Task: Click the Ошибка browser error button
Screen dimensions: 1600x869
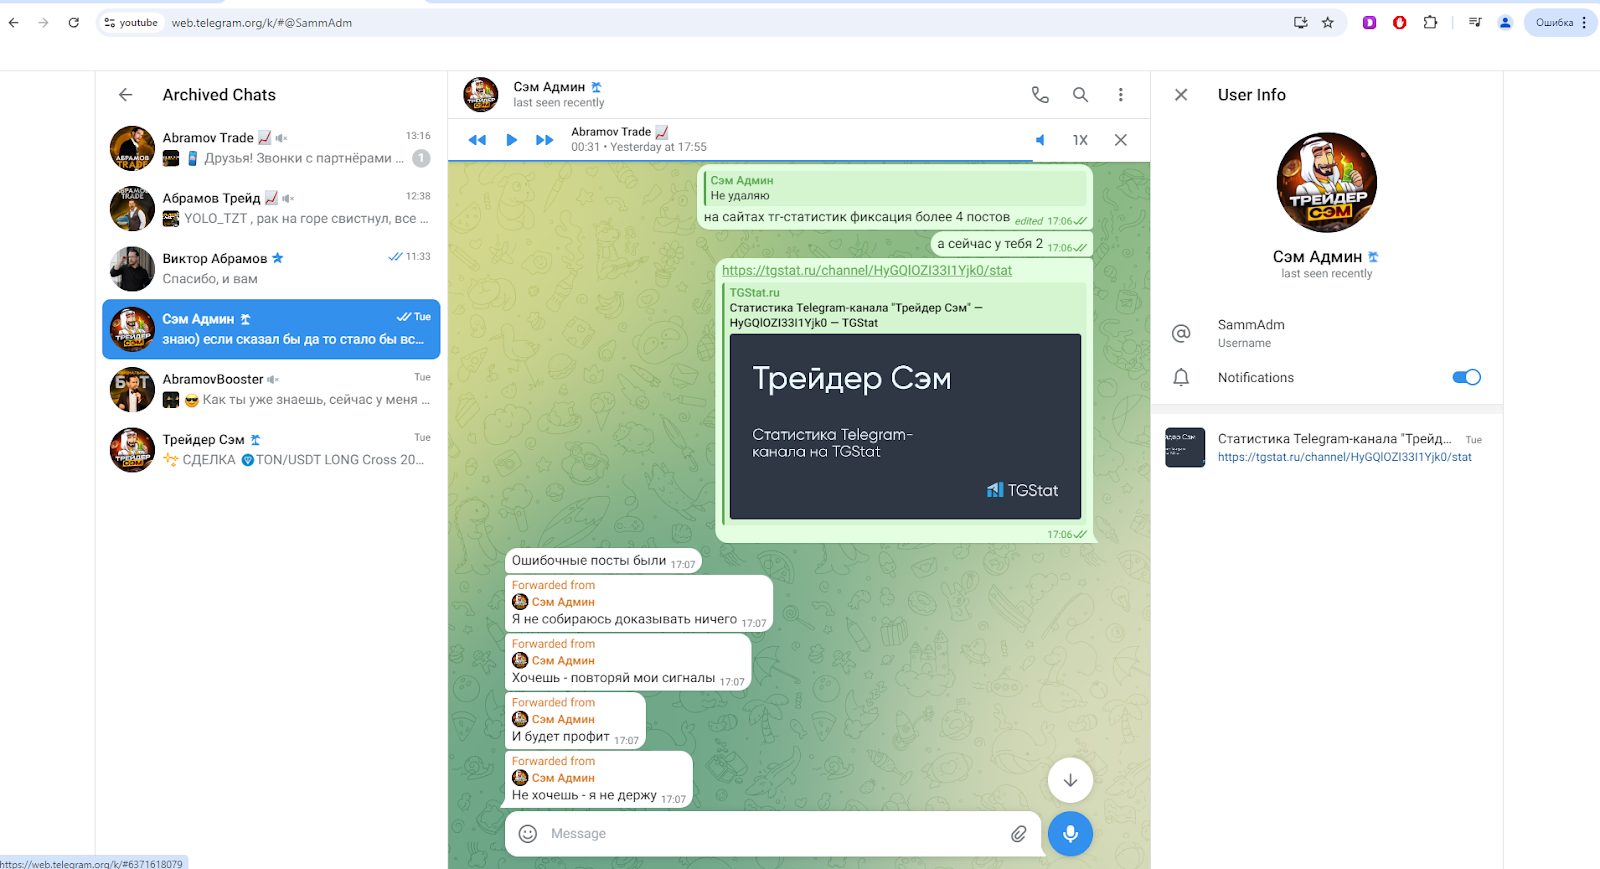Action: 1560,22
